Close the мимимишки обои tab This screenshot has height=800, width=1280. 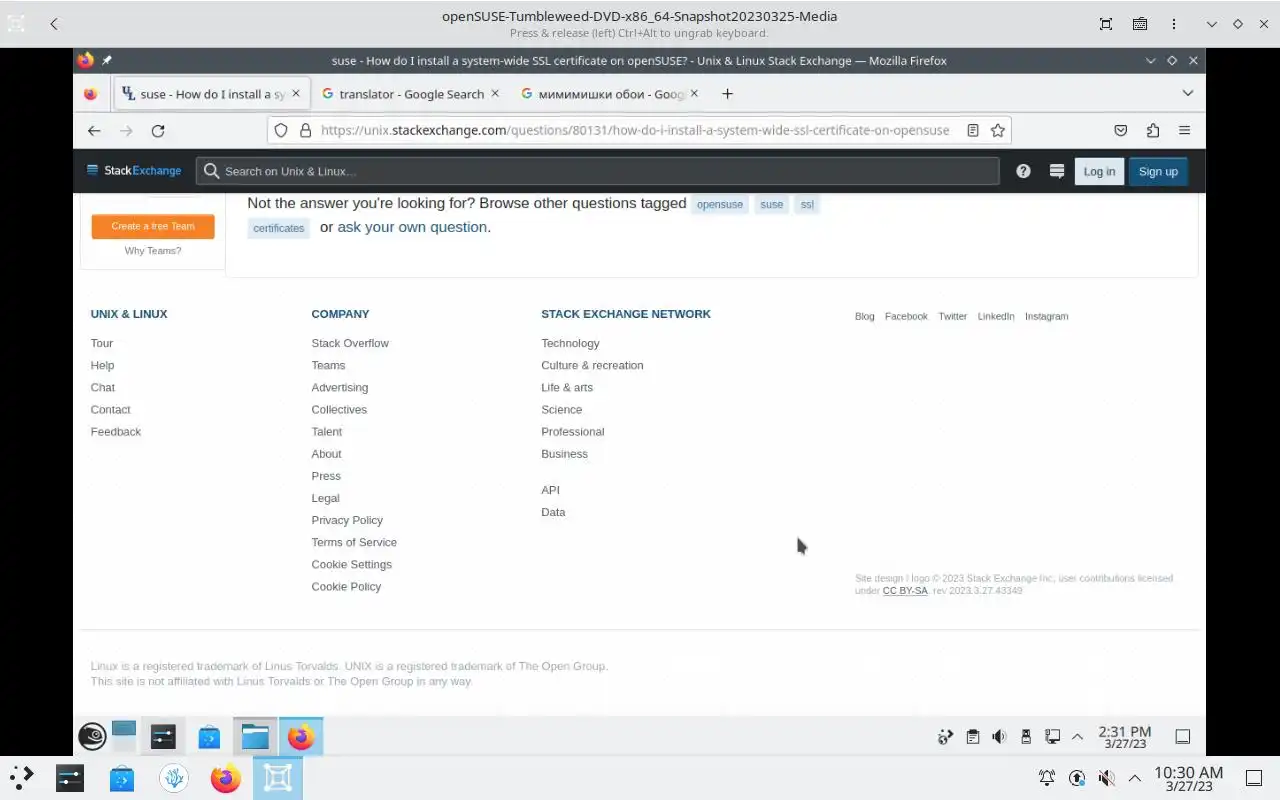click(x=695, y=93)
